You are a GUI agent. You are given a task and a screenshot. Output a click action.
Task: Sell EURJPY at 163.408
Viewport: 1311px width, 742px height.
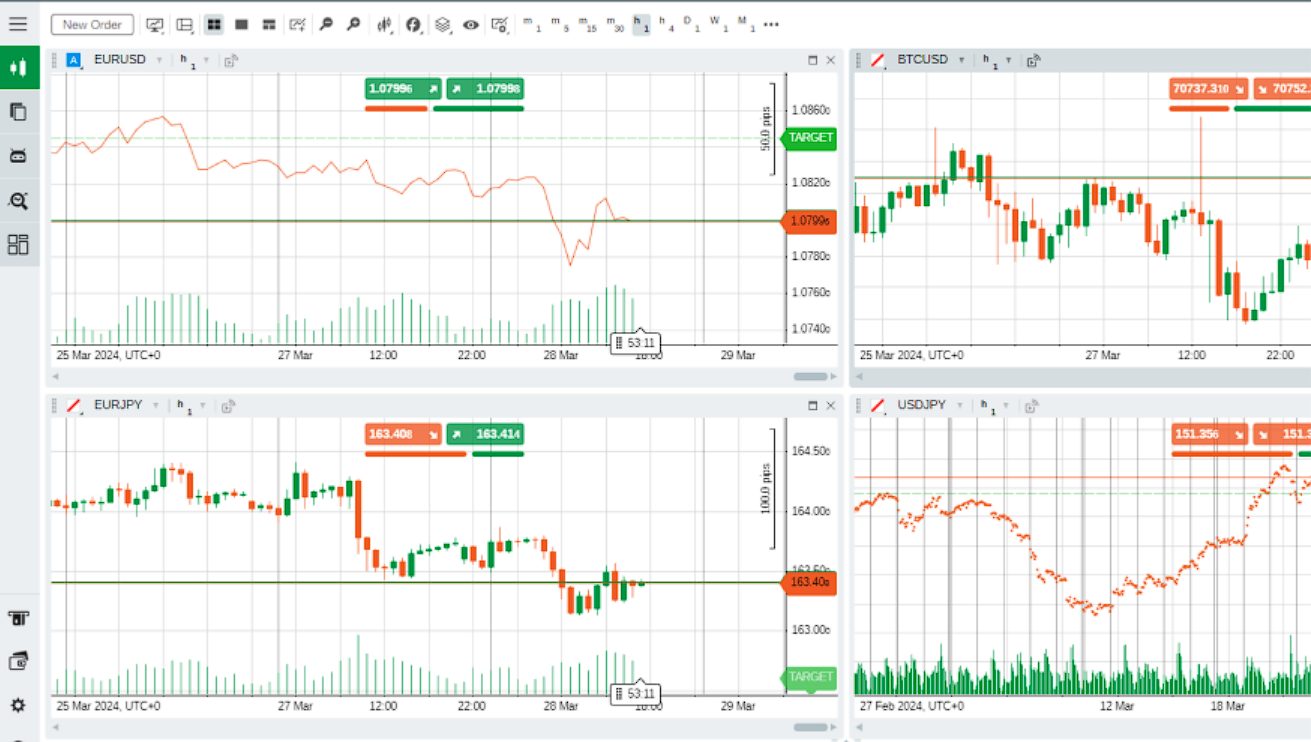(403, 434)
